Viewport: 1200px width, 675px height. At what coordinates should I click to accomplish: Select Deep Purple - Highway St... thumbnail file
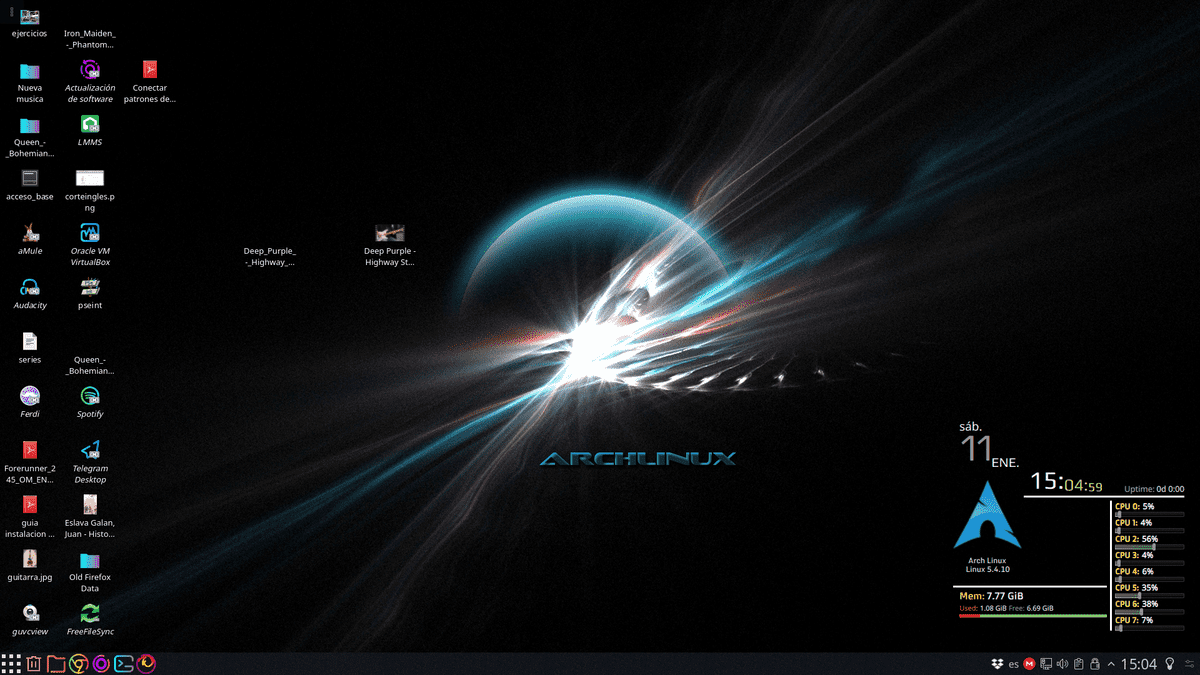tap(389, 245)
